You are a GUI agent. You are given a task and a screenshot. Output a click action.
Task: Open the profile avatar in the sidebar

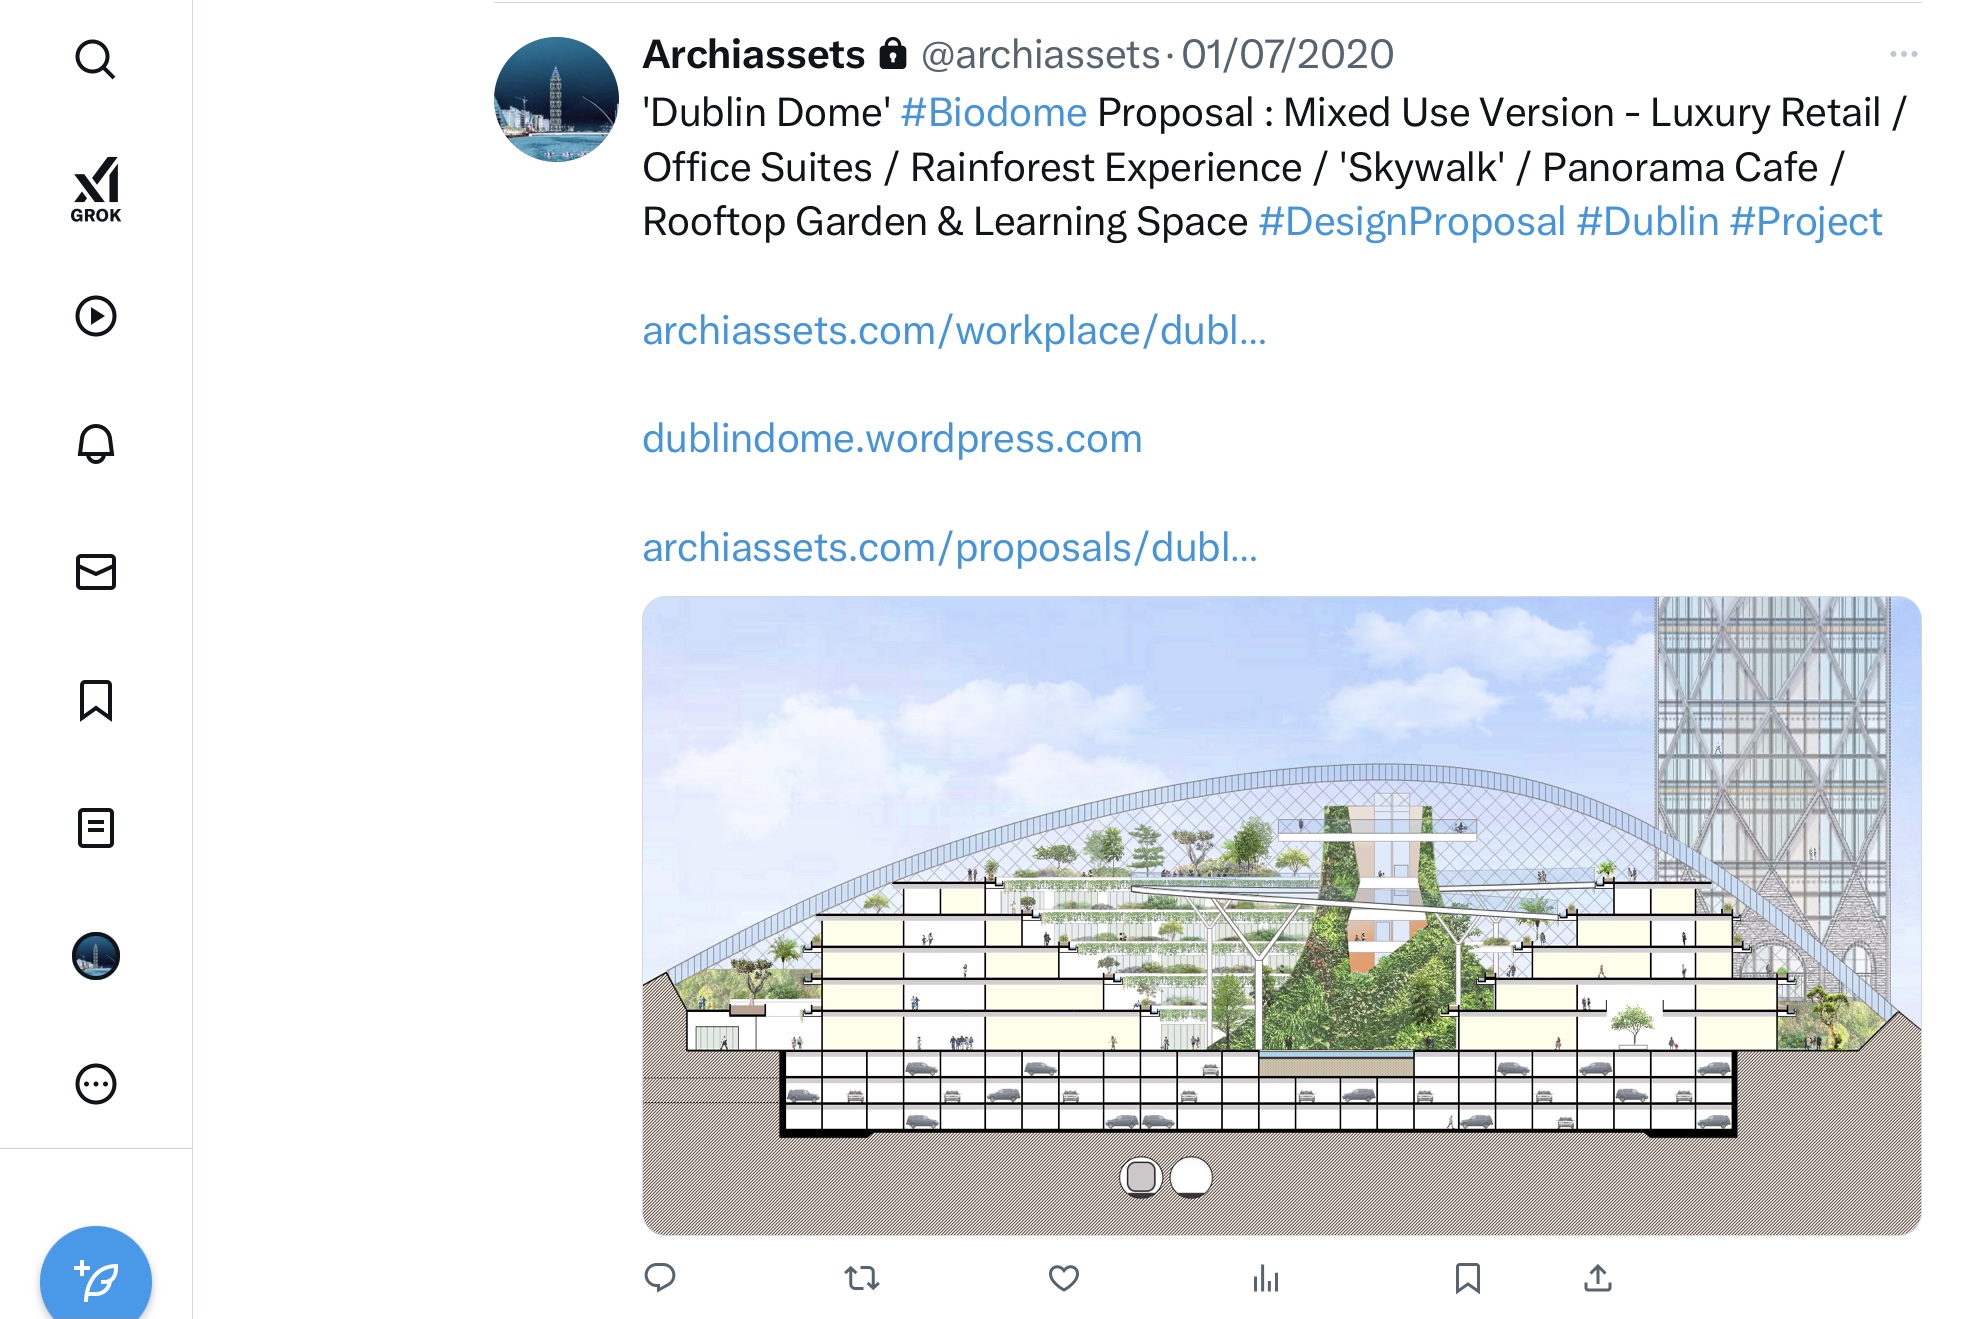coord(96,956)
